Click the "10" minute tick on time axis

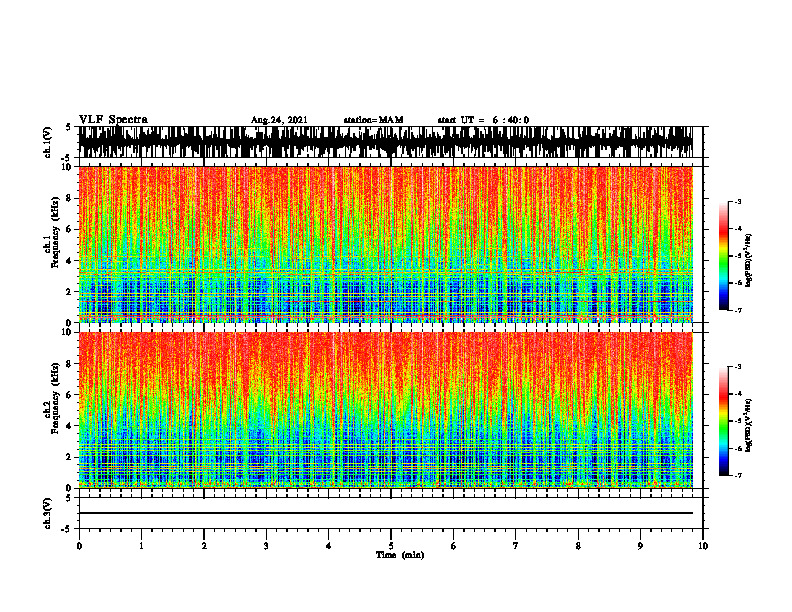click(703, 546)
